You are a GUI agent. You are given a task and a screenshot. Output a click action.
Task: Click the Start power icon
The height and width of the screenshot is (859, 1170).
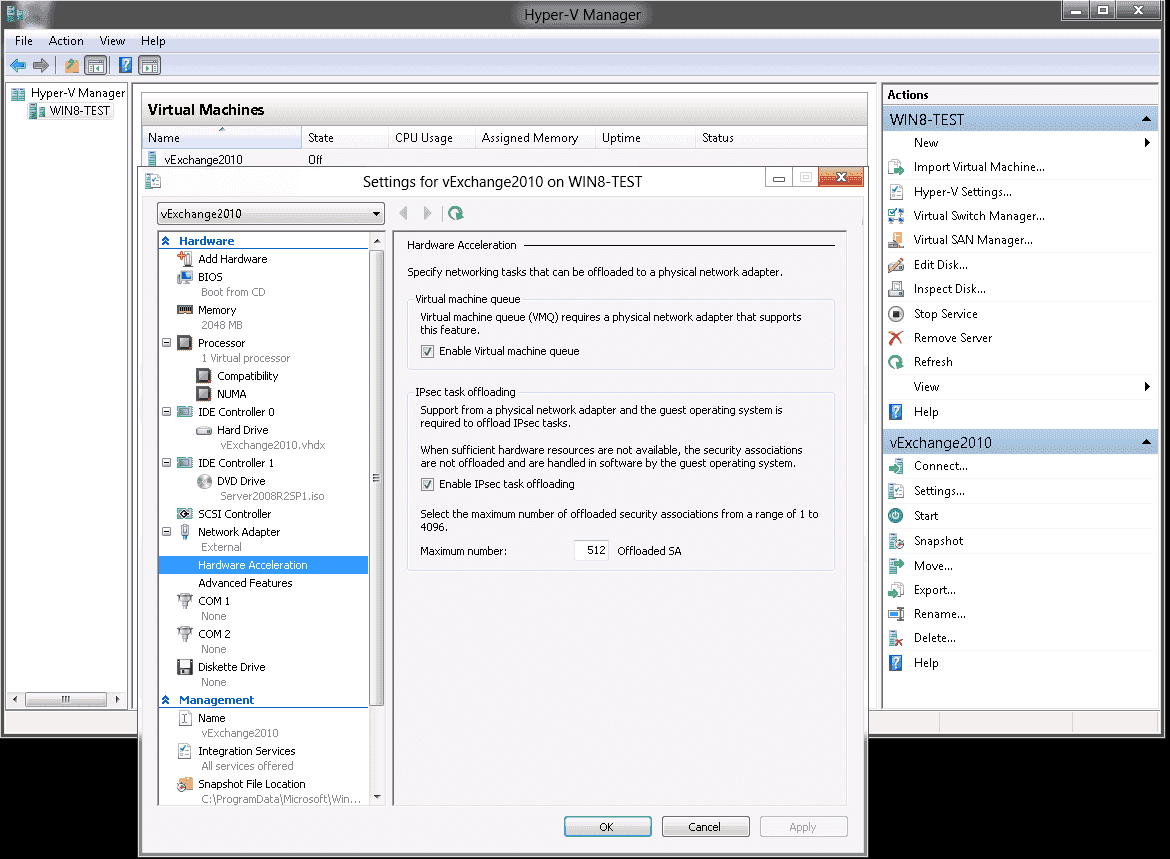coord(896,516)
